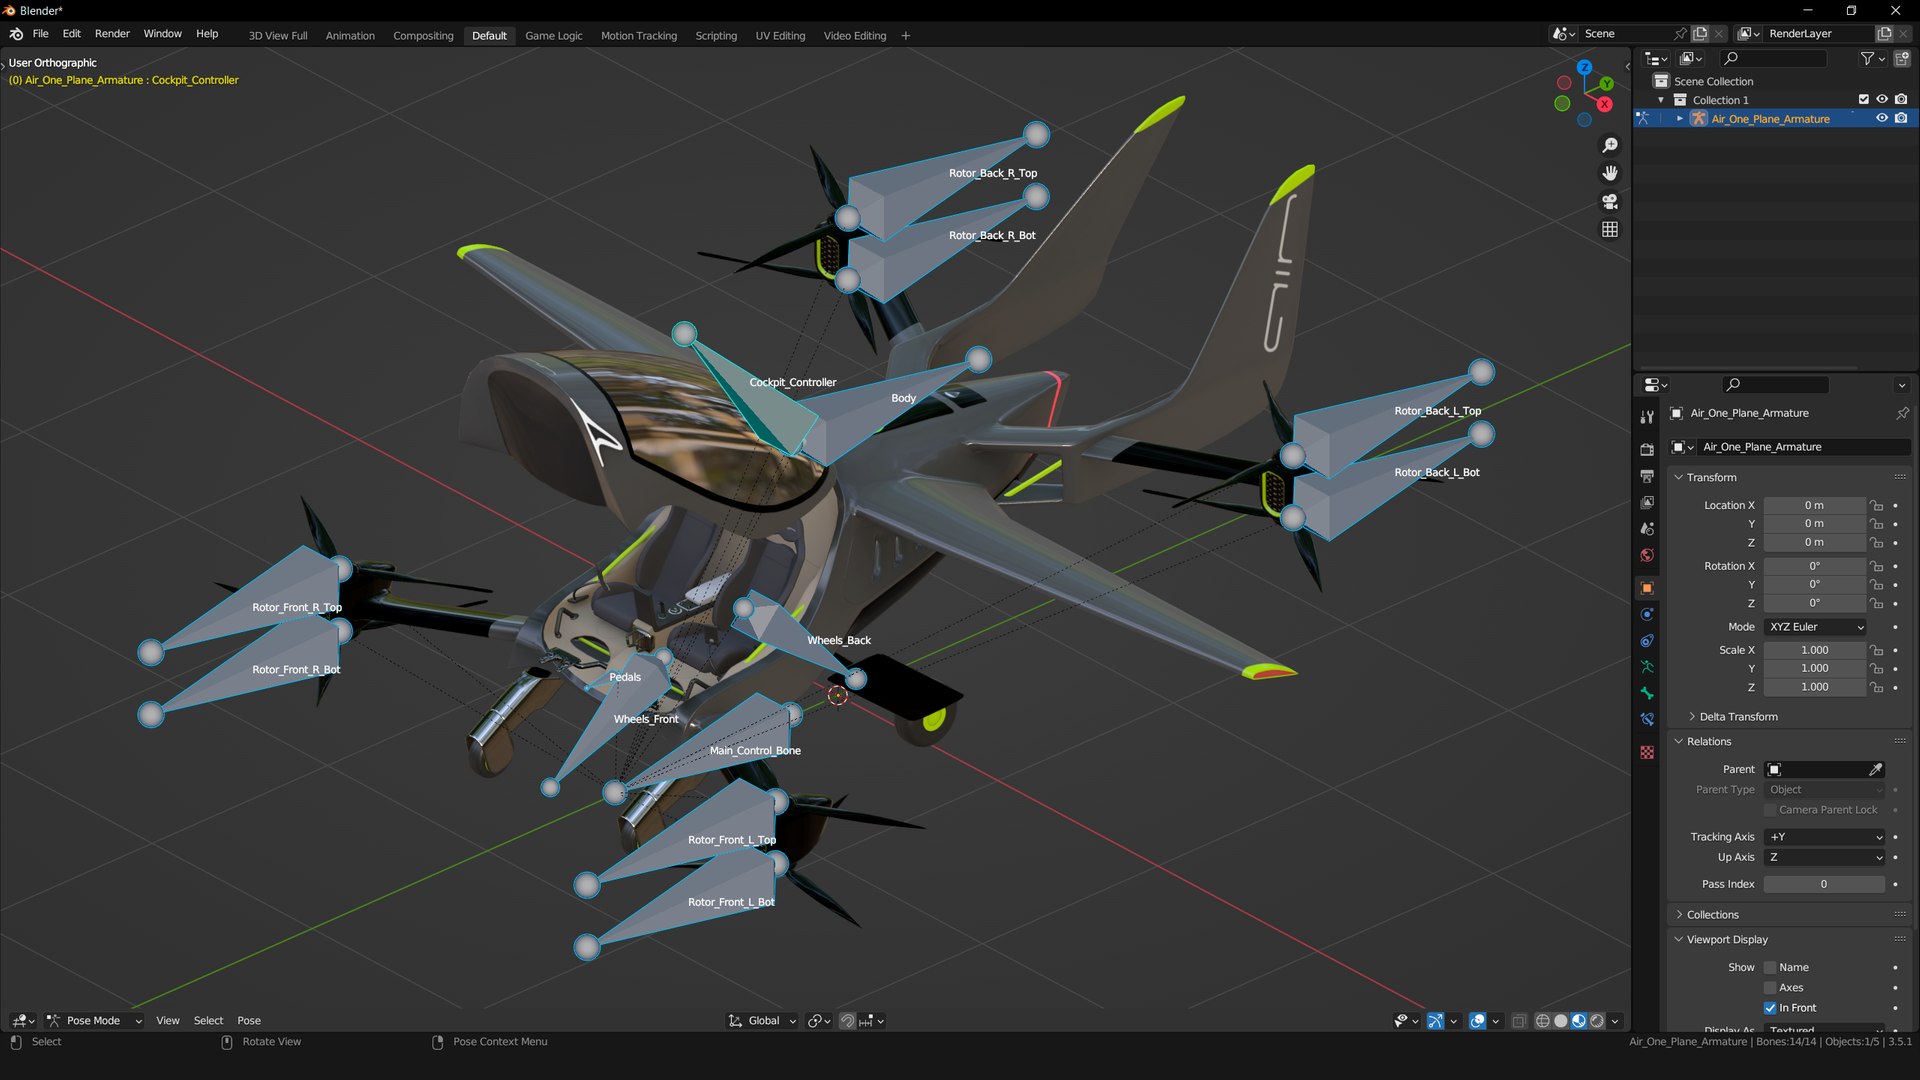Open the Render properties tab

coord(1647,449)
